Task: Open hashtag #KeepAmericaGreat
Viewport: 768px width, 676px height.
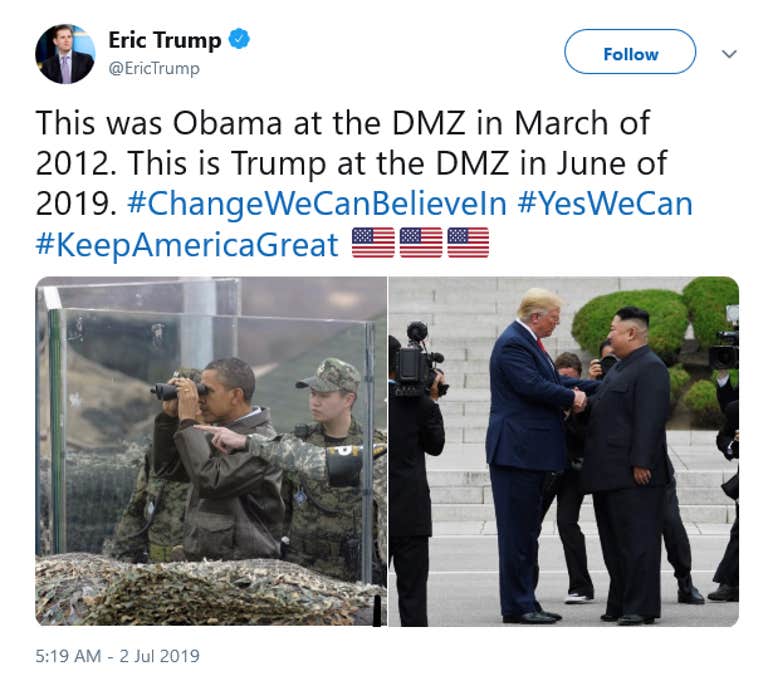Action: tap(187, 244)
